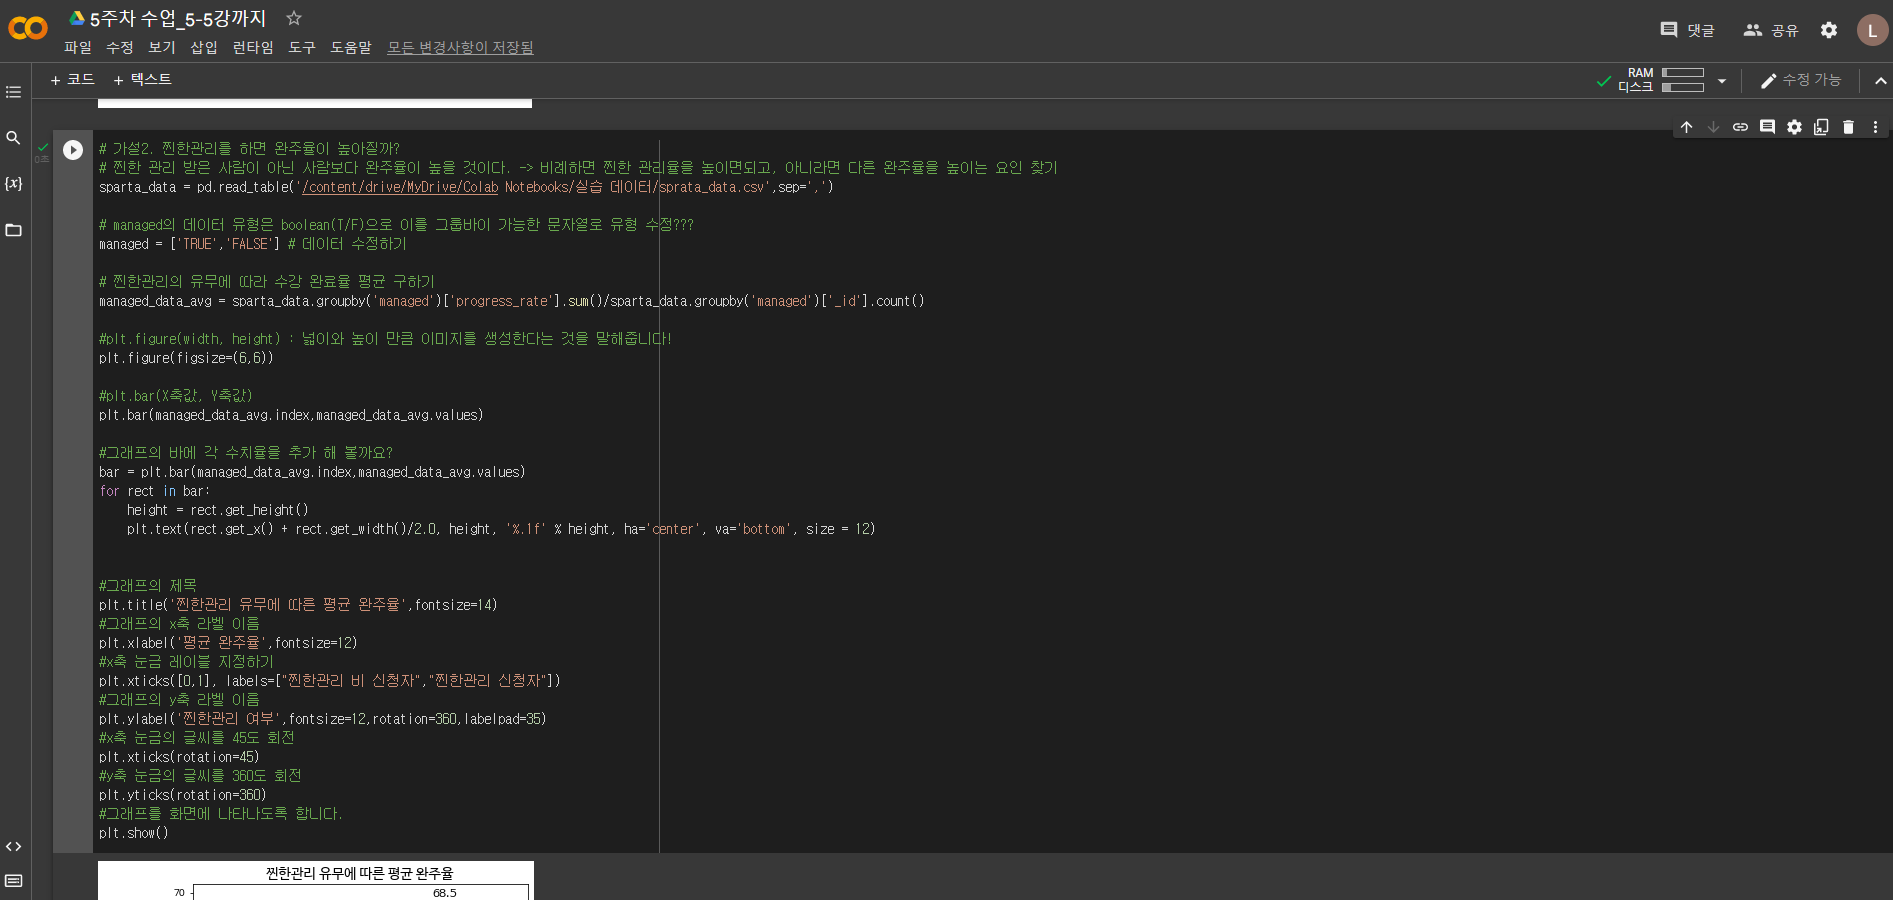Star the notebook with the star icon
1893x900 pixels.
click(293, 18)
